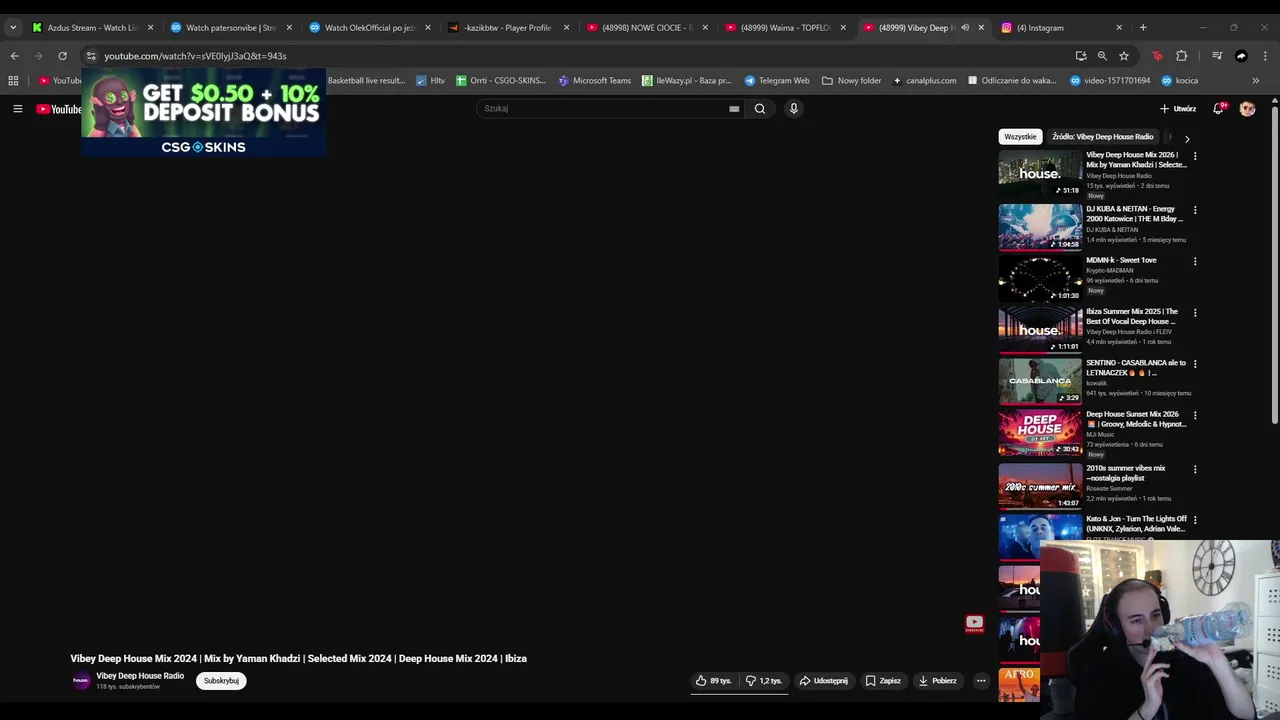1280x720 pixels.
Task: Open the YouTube guide hamburger menu
Action: tap(17, 109)
